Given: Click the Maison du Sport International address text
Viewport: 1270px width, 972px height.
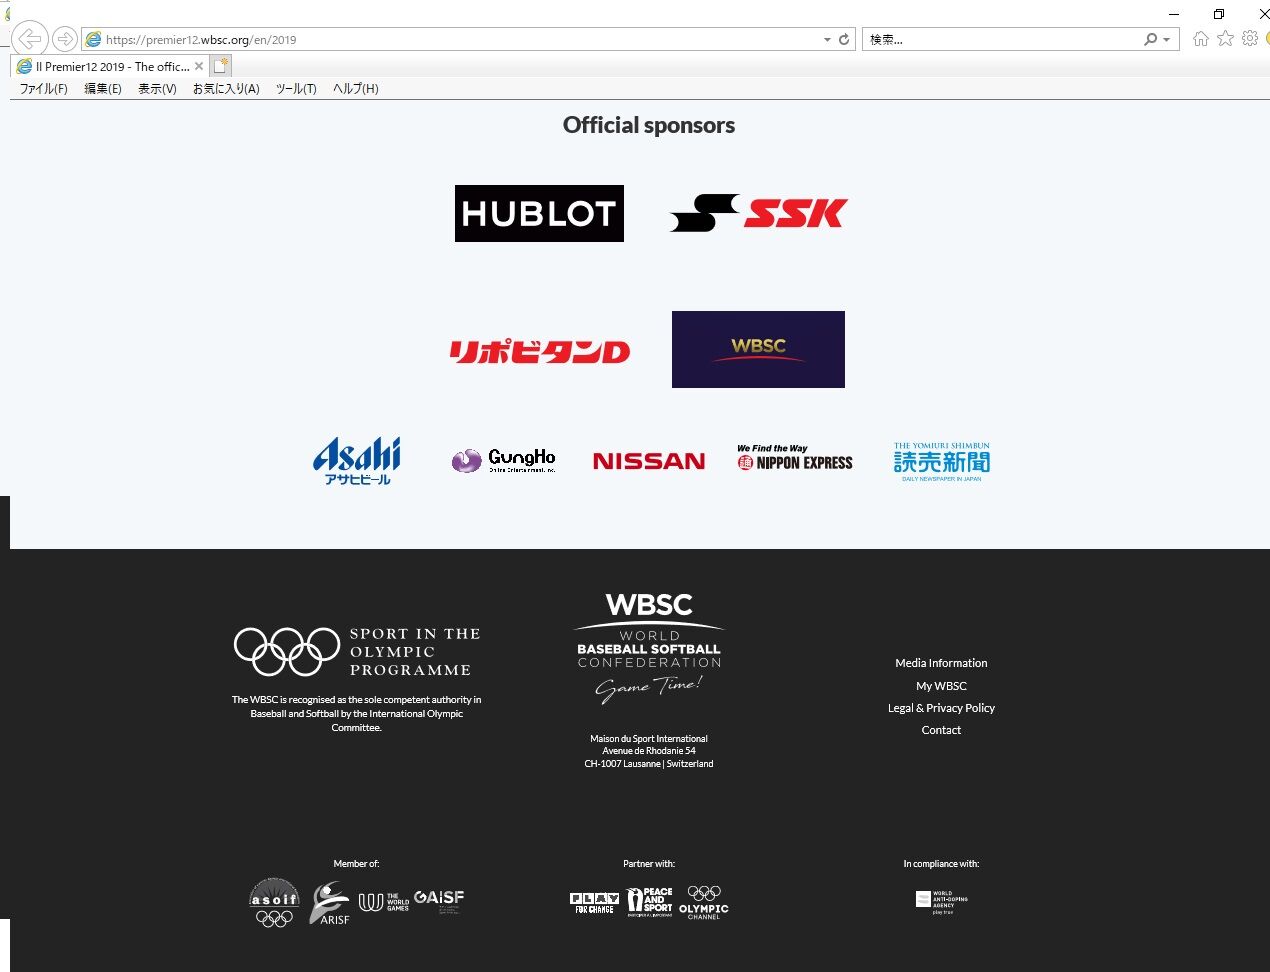Looking at the screenshot, I should [x=649, y=751].
